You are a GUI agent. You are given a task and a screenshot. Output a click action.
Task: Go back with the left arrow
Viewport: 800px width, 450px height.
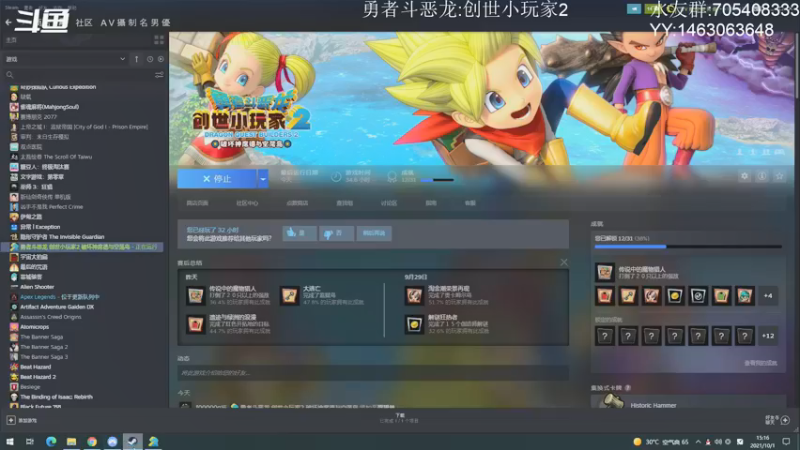8,22
